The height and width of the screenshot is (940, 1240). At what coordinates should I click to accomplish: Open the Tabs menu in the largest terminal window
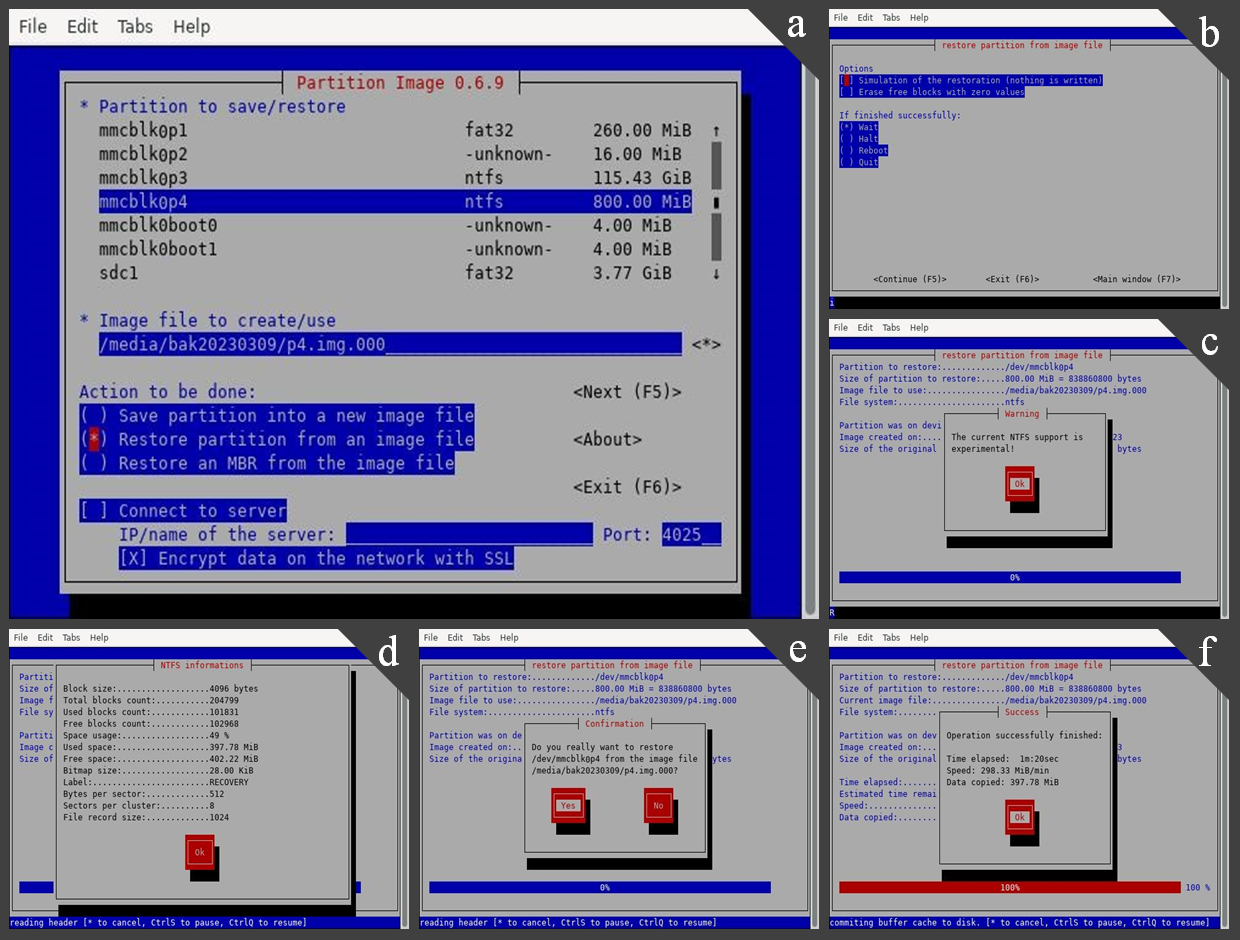click(135, 26)
